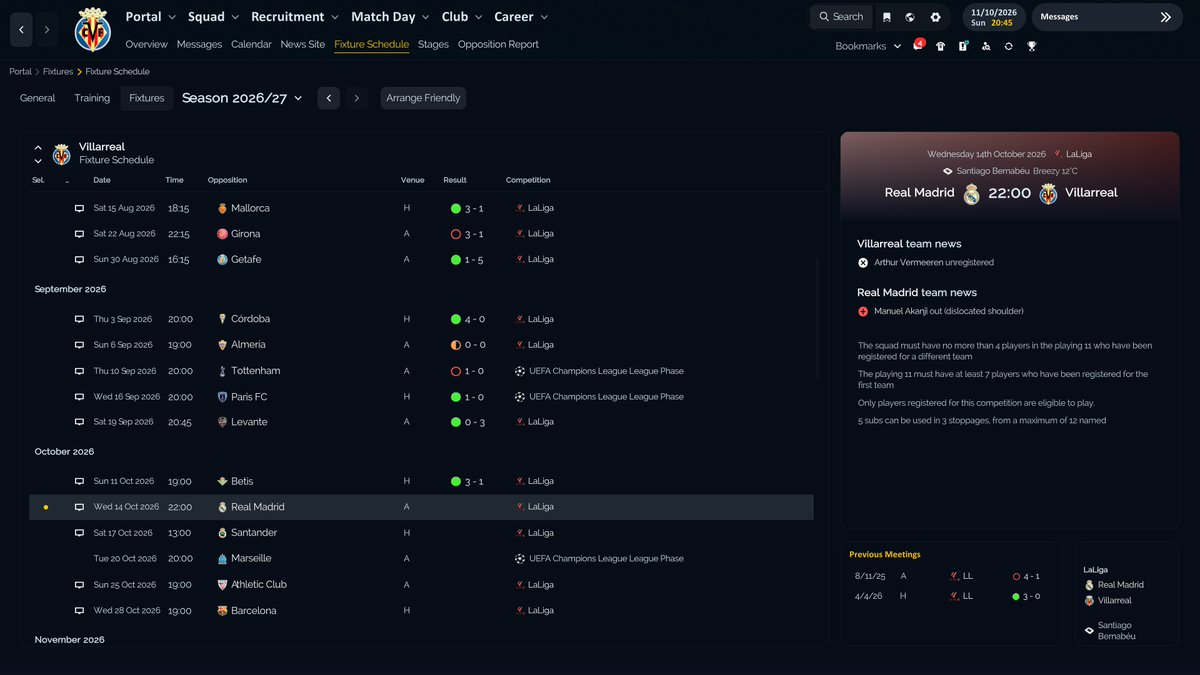This screenshot has height=675, width=1200.
Task: Open the Career menu dropdown
Action: pyautogui.click(x=521, y=17)
